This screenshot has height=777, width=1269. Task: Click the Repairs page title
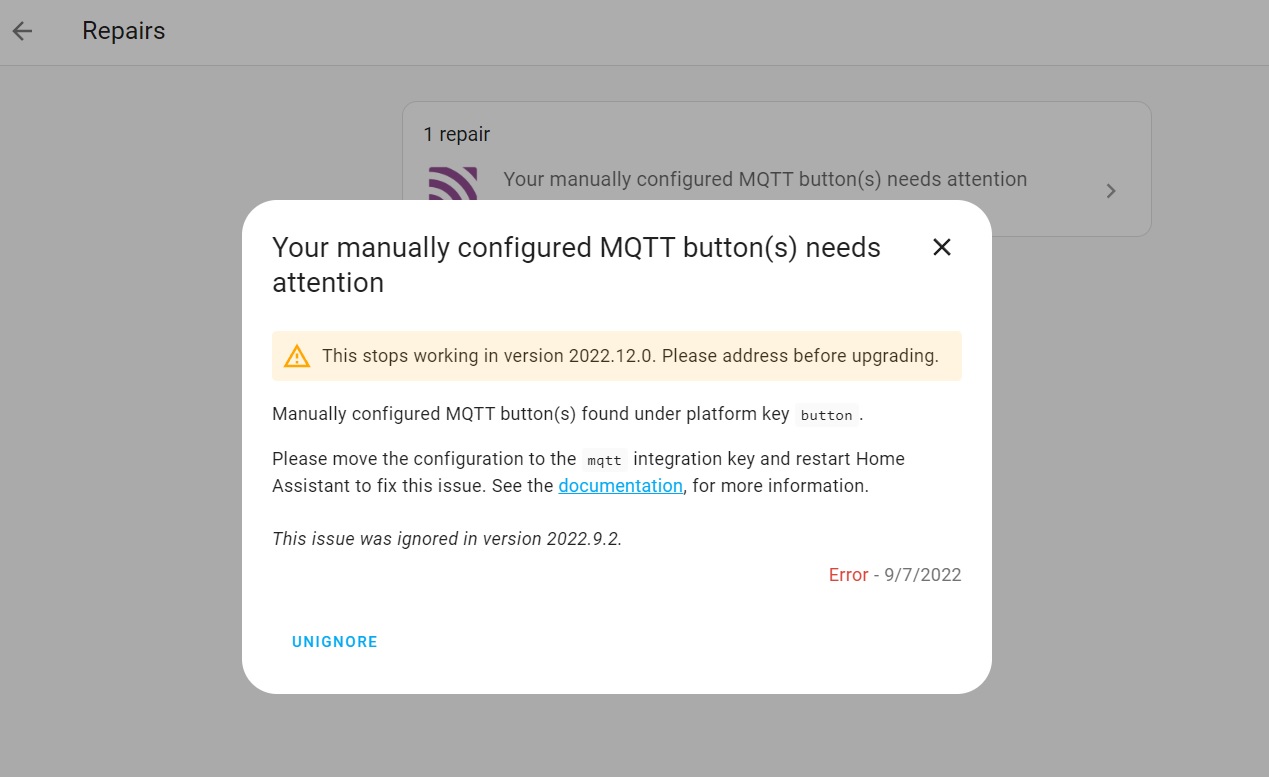click(123, 31)
